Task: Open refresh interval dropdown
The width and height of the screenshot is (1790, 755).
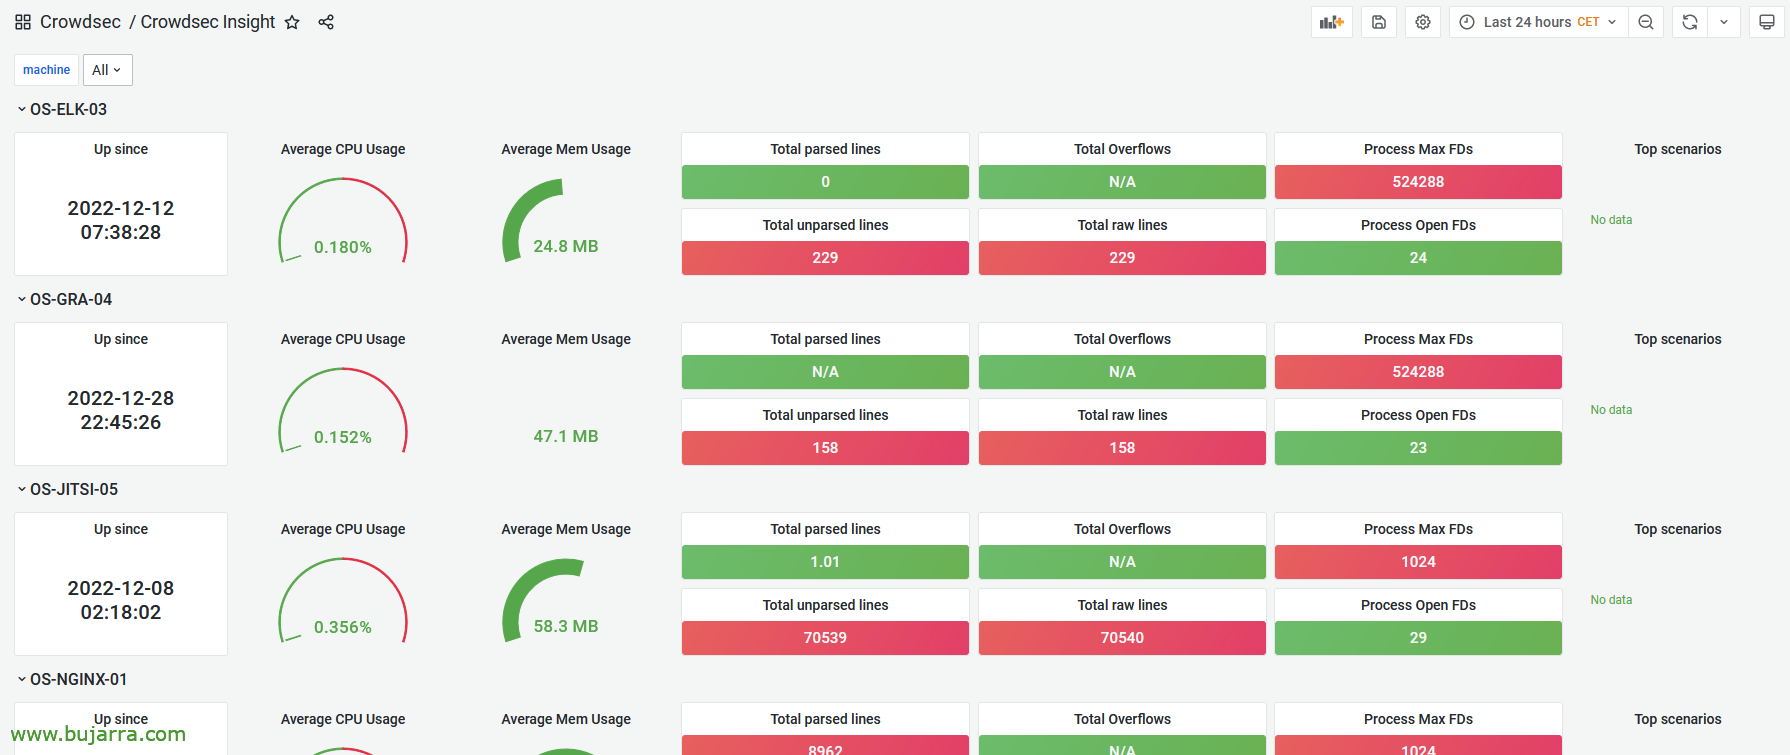Action: point(1724,22)
